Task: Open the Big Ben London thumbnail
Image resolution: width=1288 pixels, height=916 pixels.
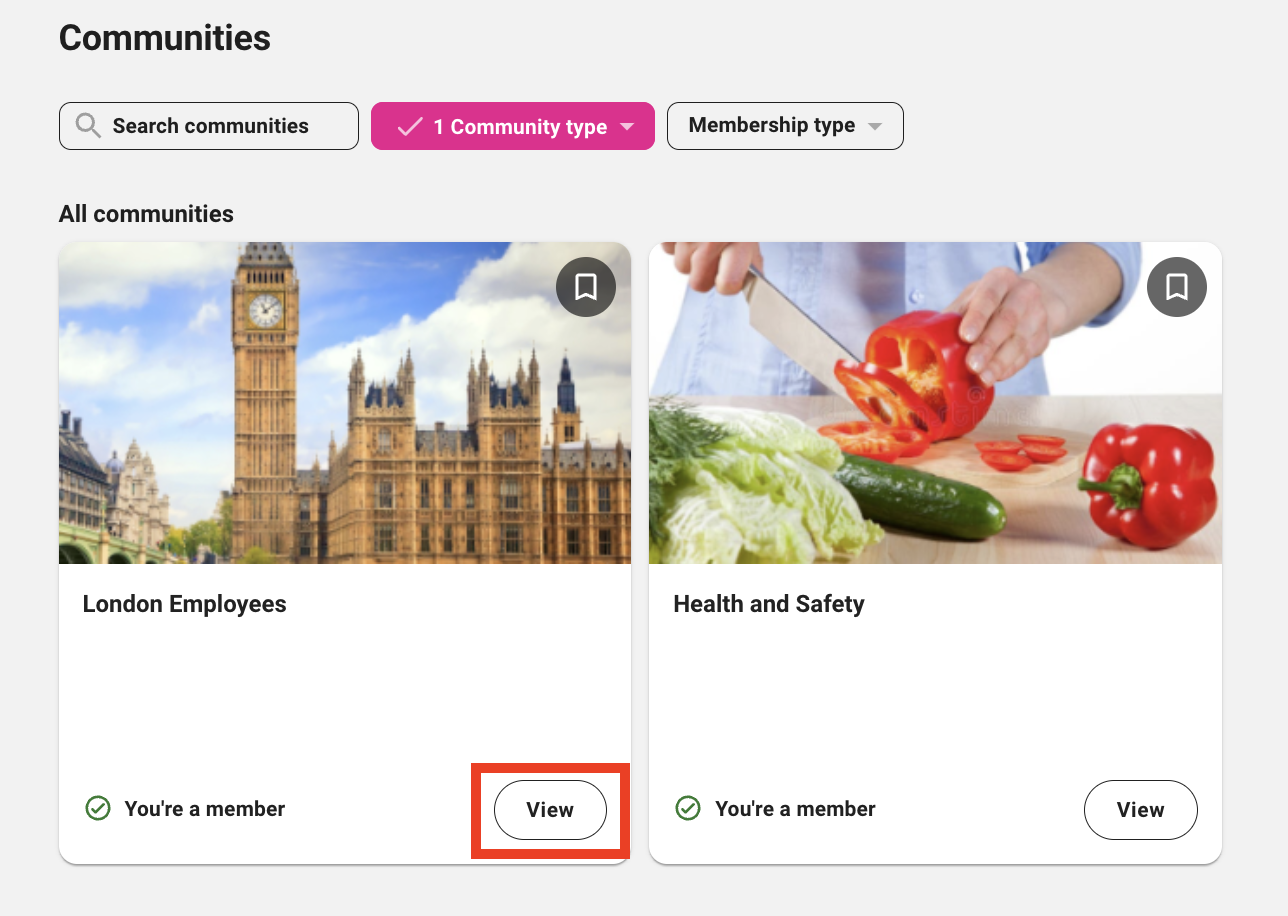Action: point(345,420)
